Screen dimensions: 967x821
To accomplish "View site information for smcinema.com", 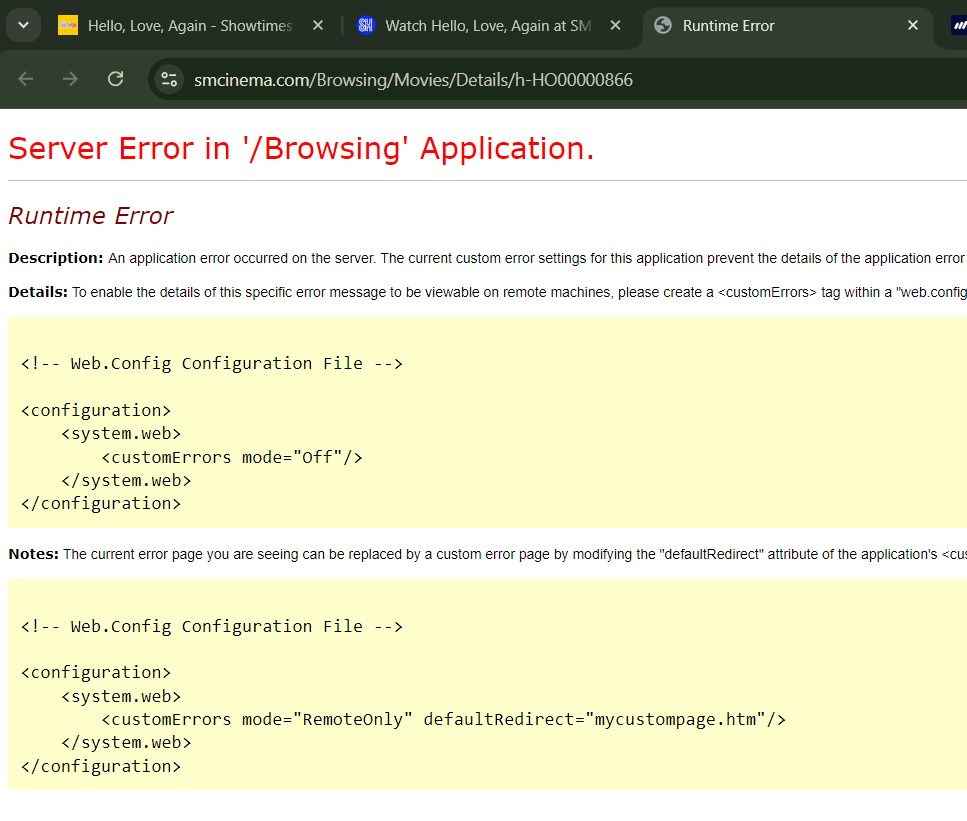I will click(x=169, y=80).
